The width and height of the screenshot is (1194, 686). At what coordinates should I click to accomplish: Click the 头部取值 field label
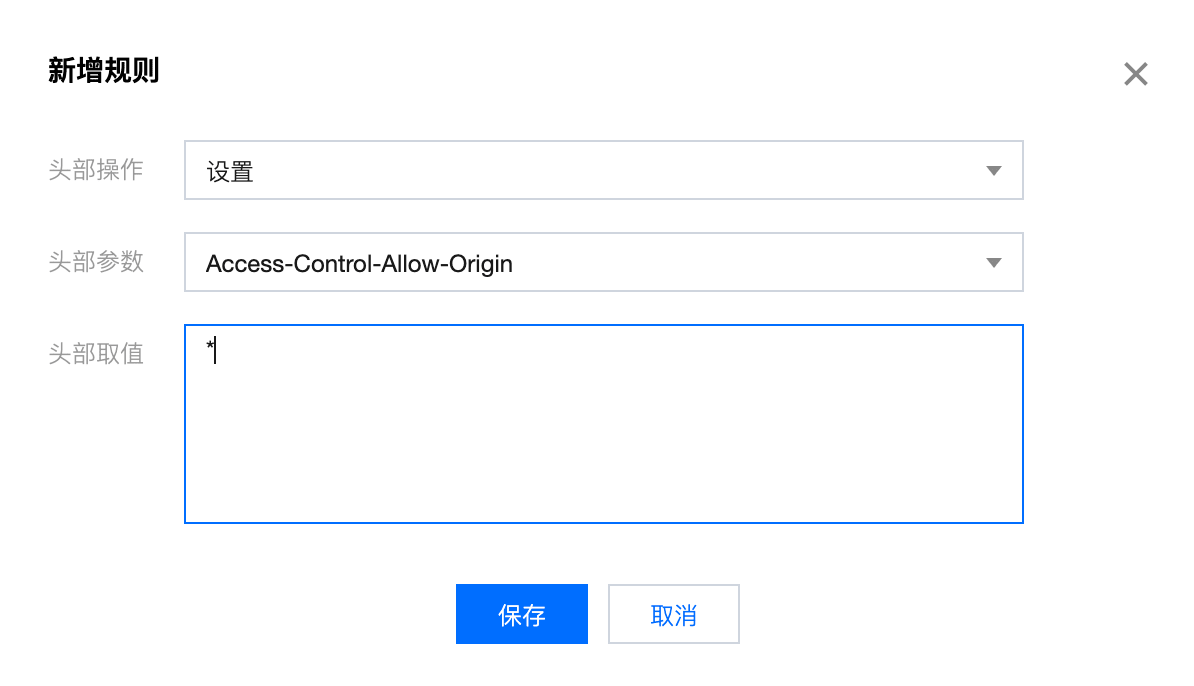[96, 354]
